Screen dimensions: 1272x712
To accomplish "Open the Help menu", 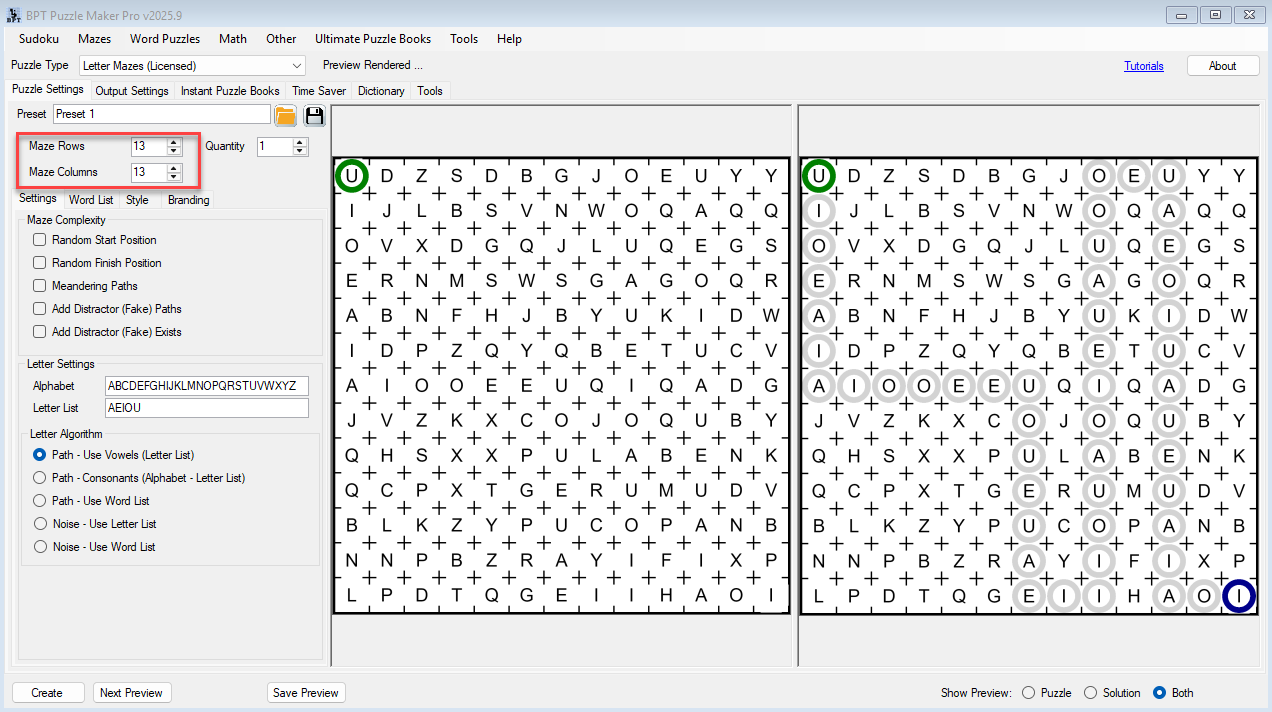I will point(509,39).
